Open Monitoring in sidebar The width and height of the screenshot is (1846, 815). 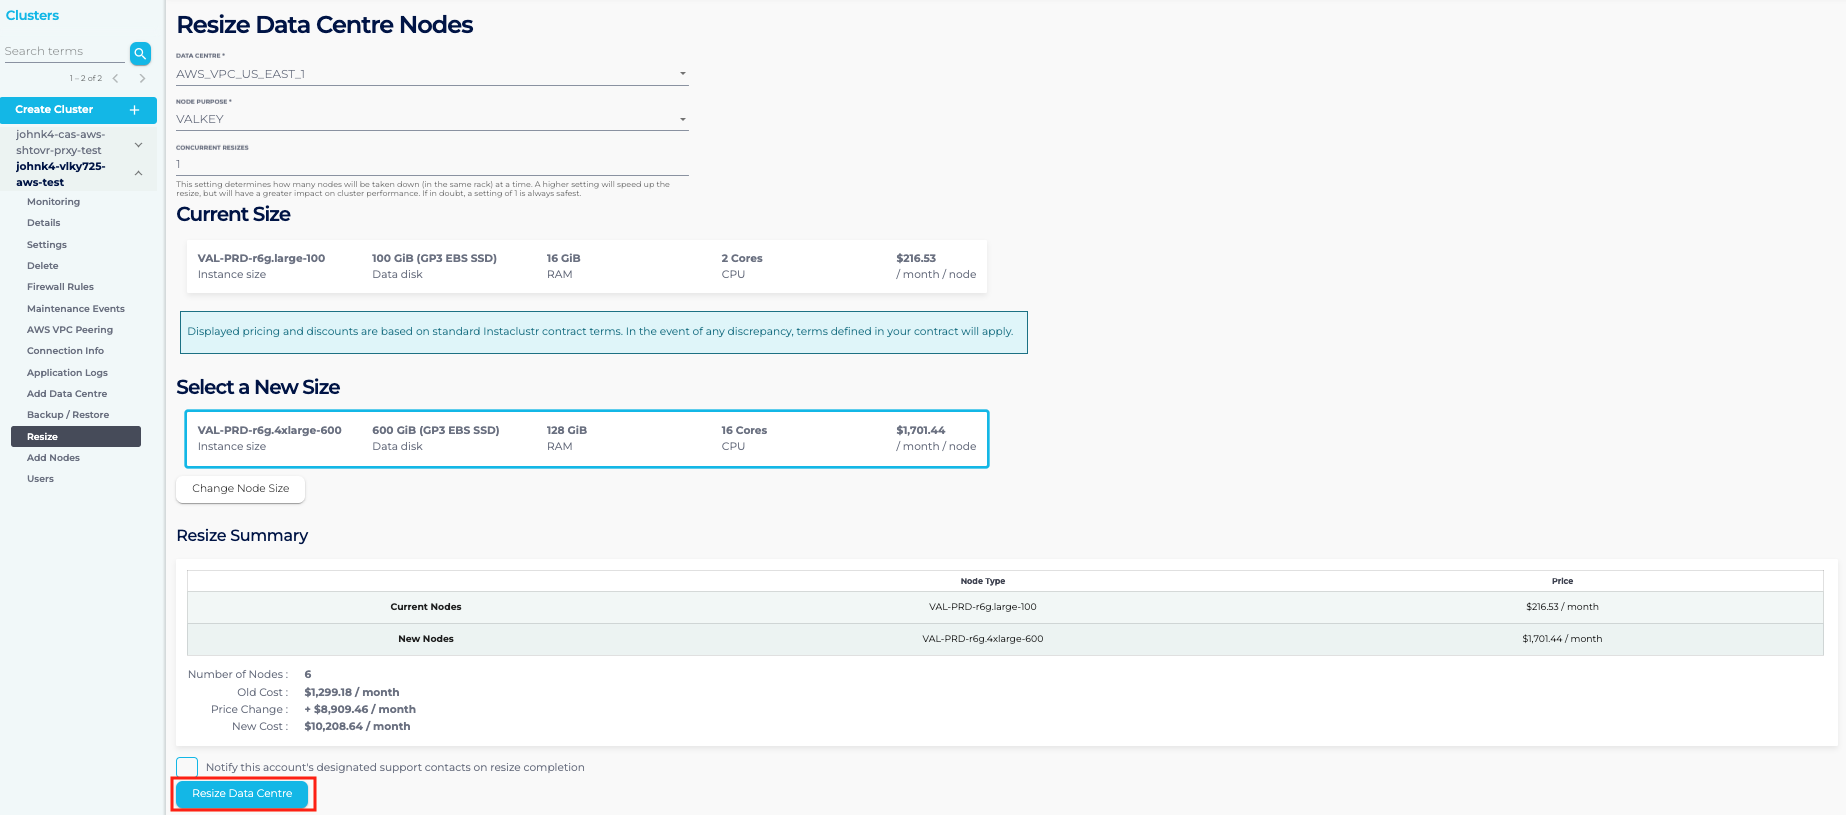point(53,202)
